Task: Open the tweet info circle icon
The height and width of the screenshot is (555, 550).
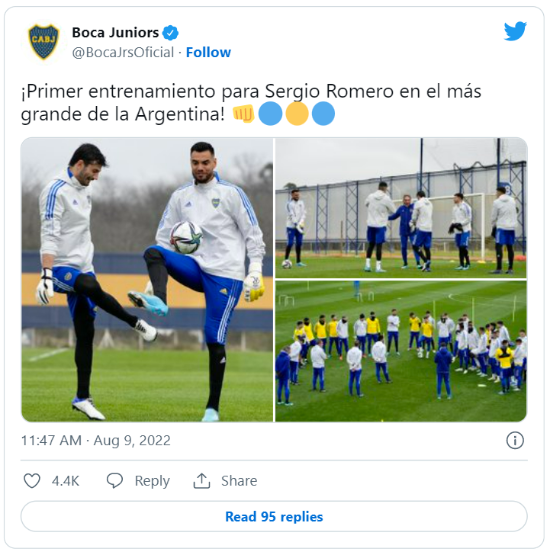Action: [515, 441]
